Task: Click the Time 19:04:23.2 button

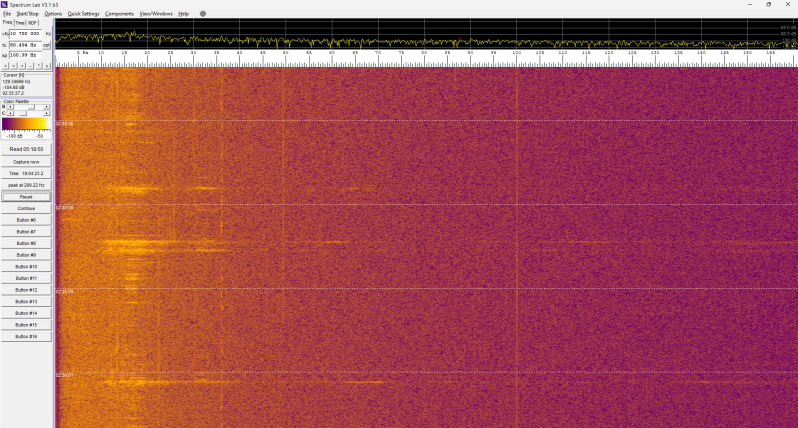Action: (x=26, y=174)
